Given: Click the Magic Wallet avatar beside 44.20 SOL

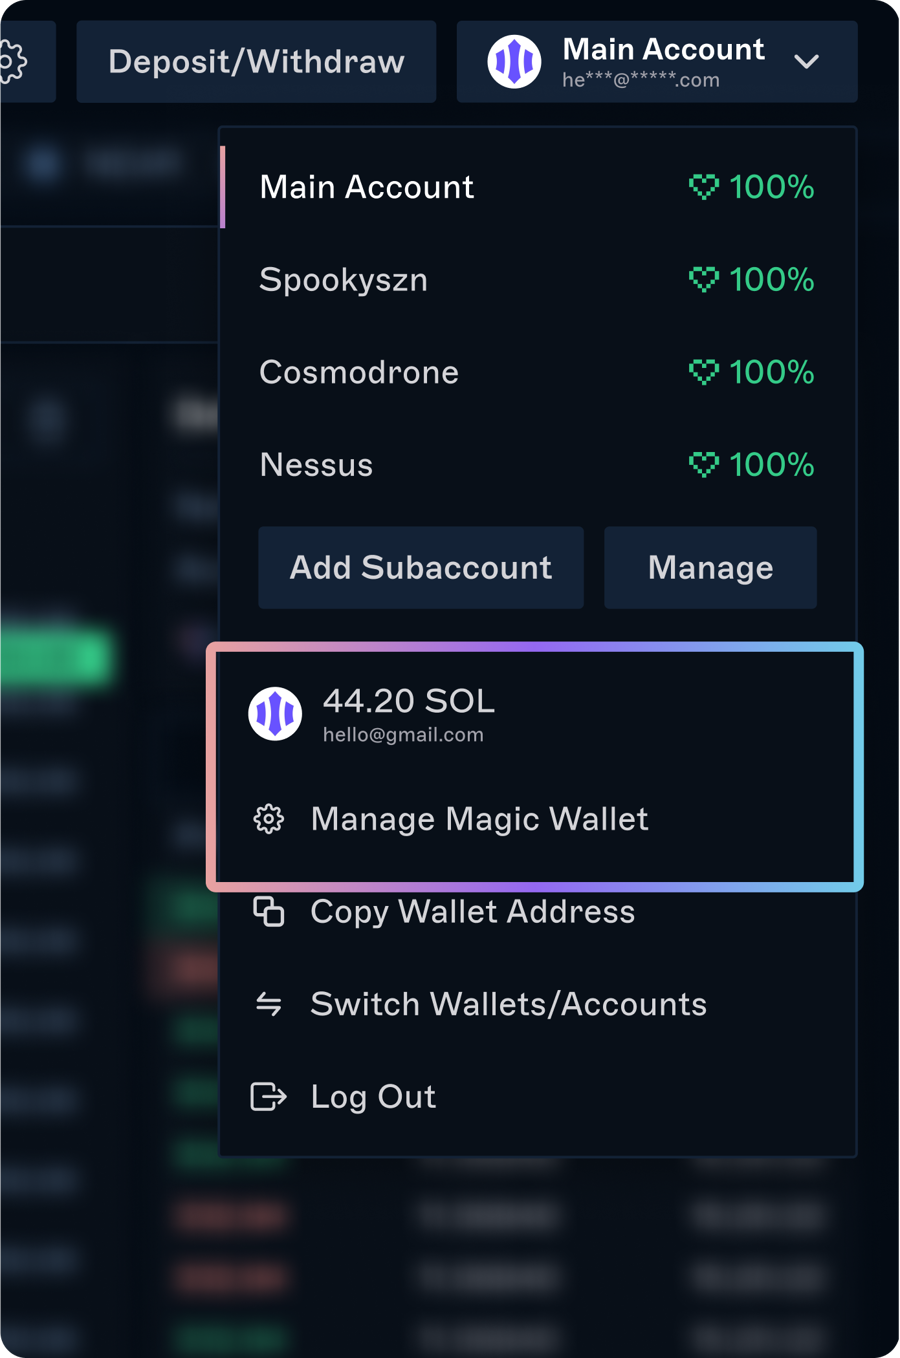Looking at the screenshot, I should click(x=275, y=714).
